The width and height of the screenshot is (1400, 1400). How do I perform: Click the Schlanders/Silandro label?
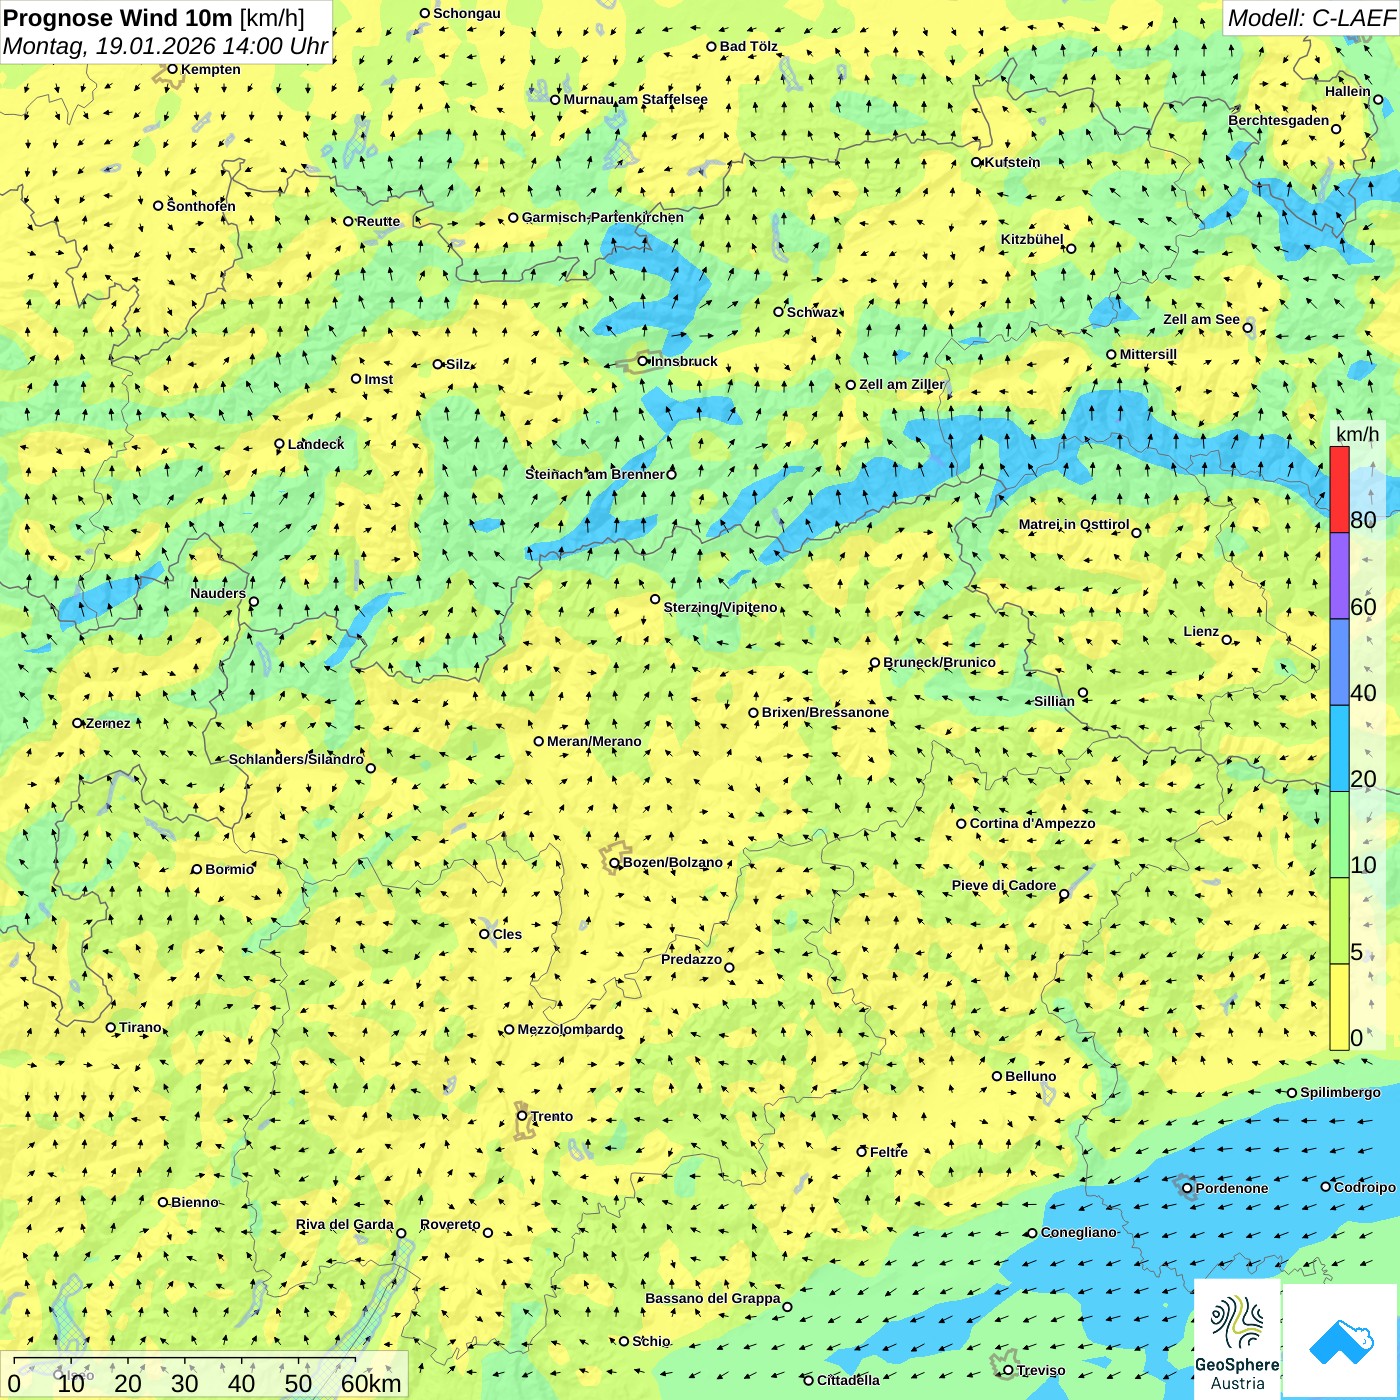[296, 759]
